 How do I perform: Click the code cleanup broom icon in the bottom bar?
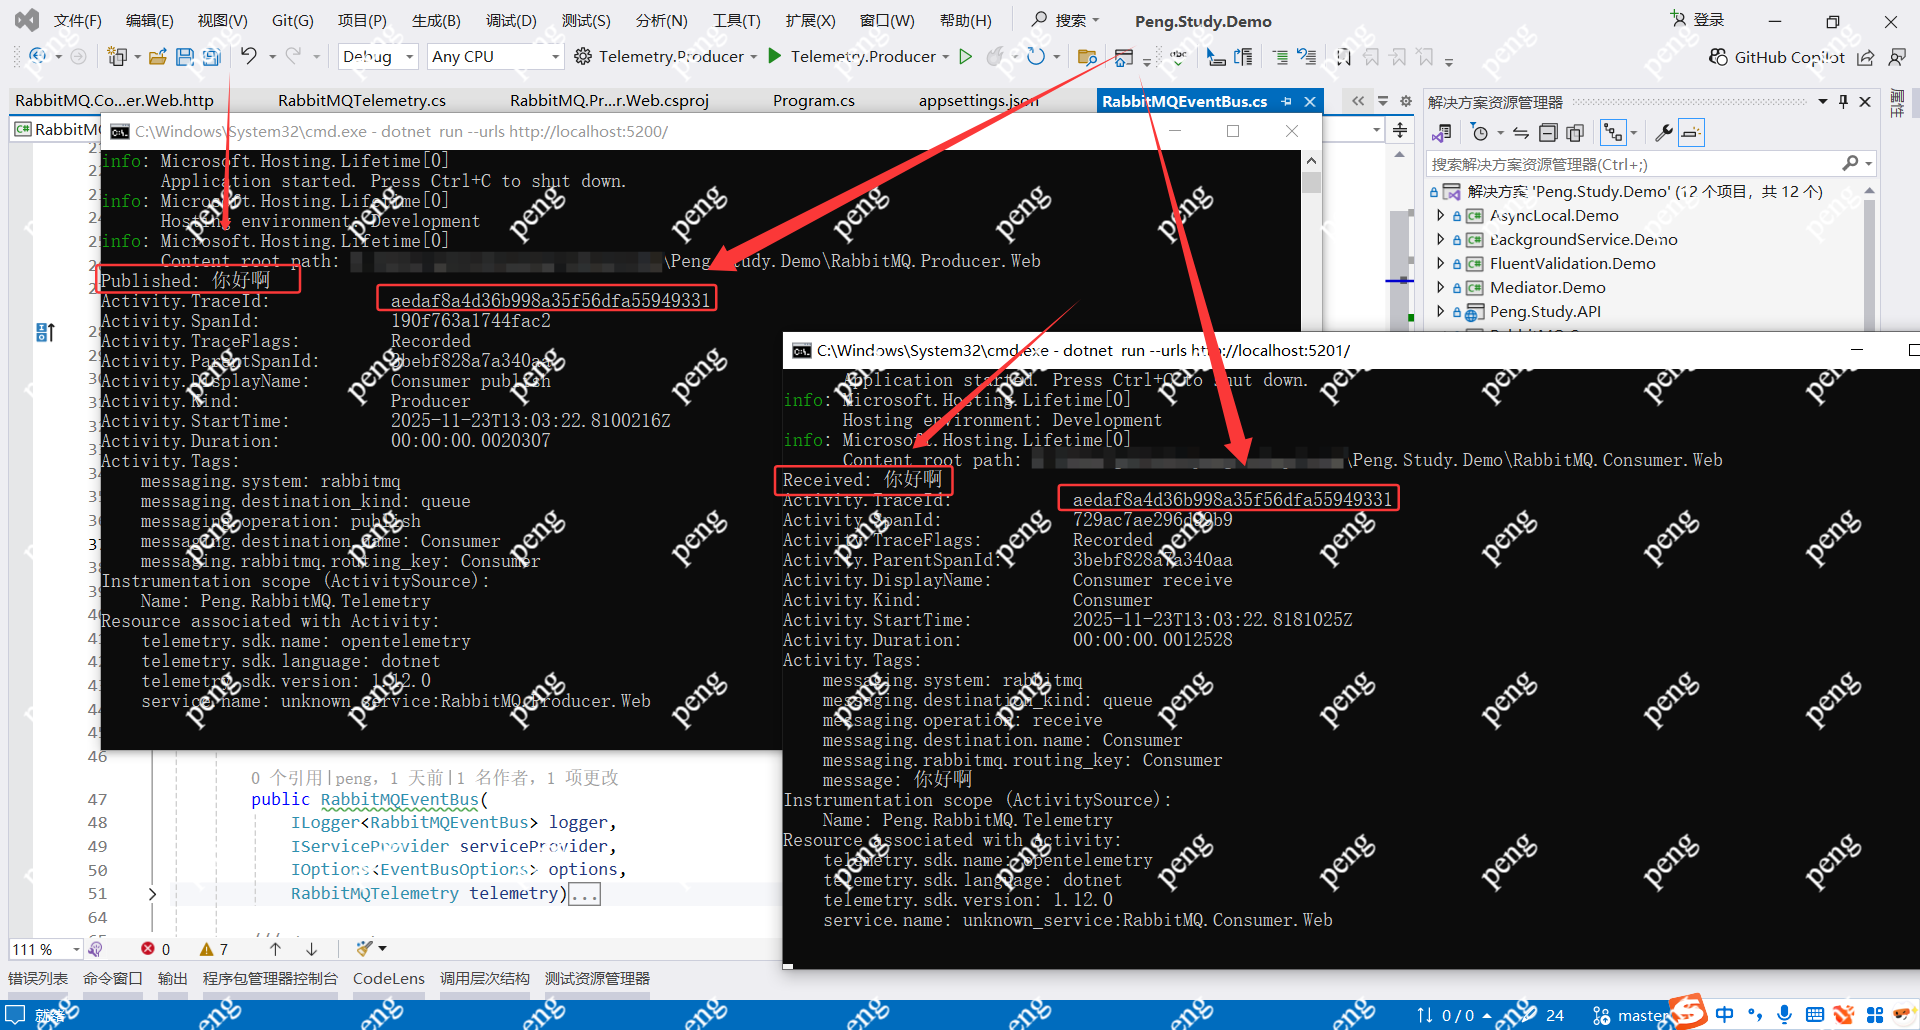(x=364, y=948)
